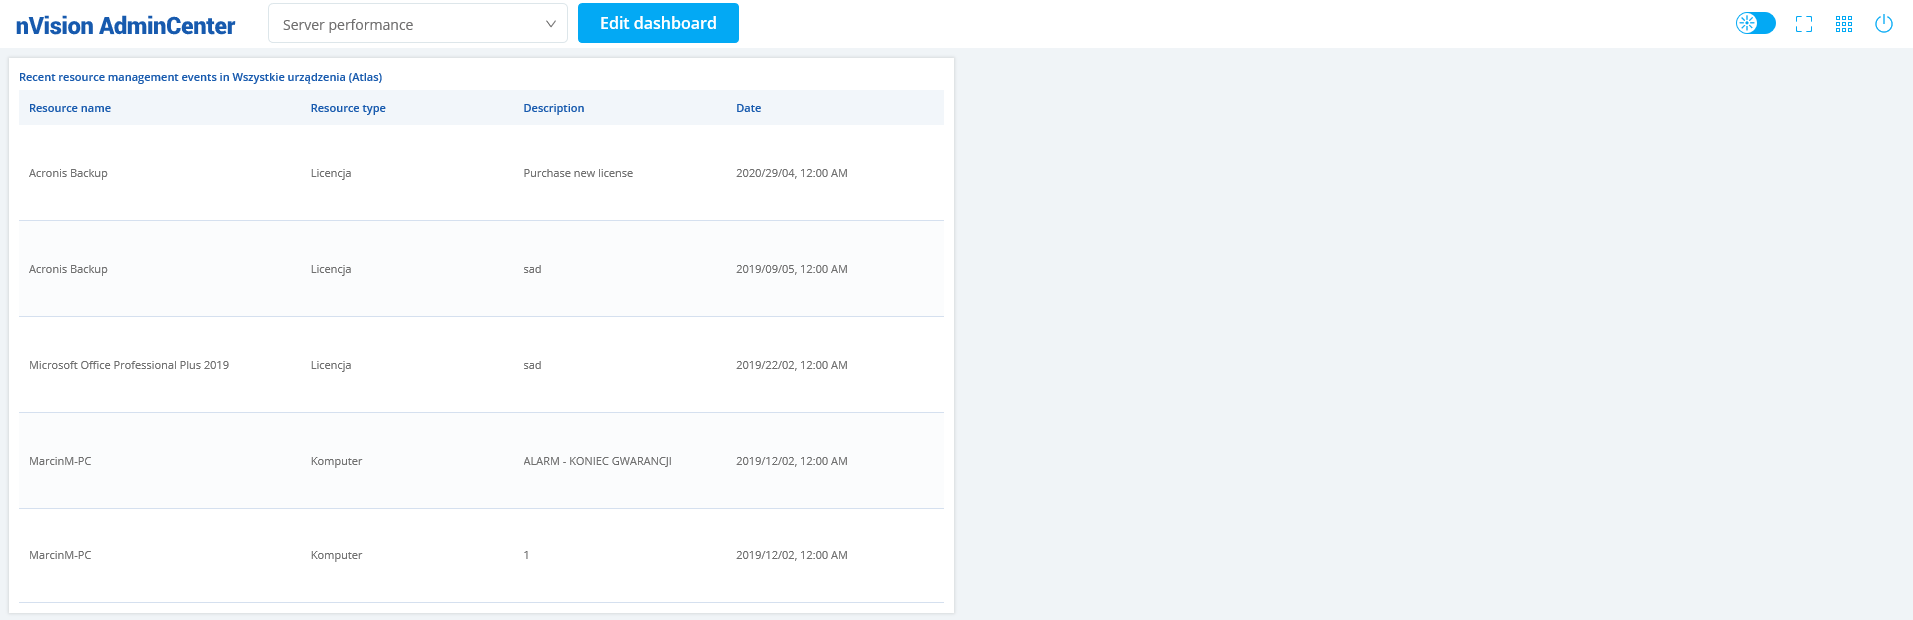Toggle the snowflake freeze switch
The image size is (1913, 620).
pos(1755,23)
